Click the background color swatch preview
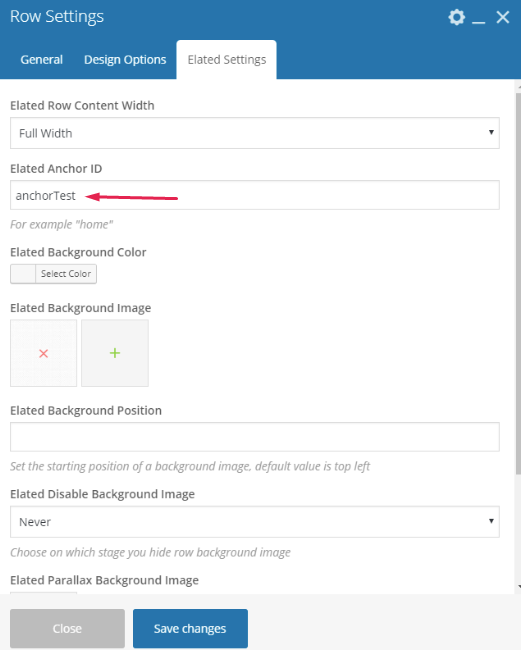This screenshot has width=521, height=650. [23, 274]
